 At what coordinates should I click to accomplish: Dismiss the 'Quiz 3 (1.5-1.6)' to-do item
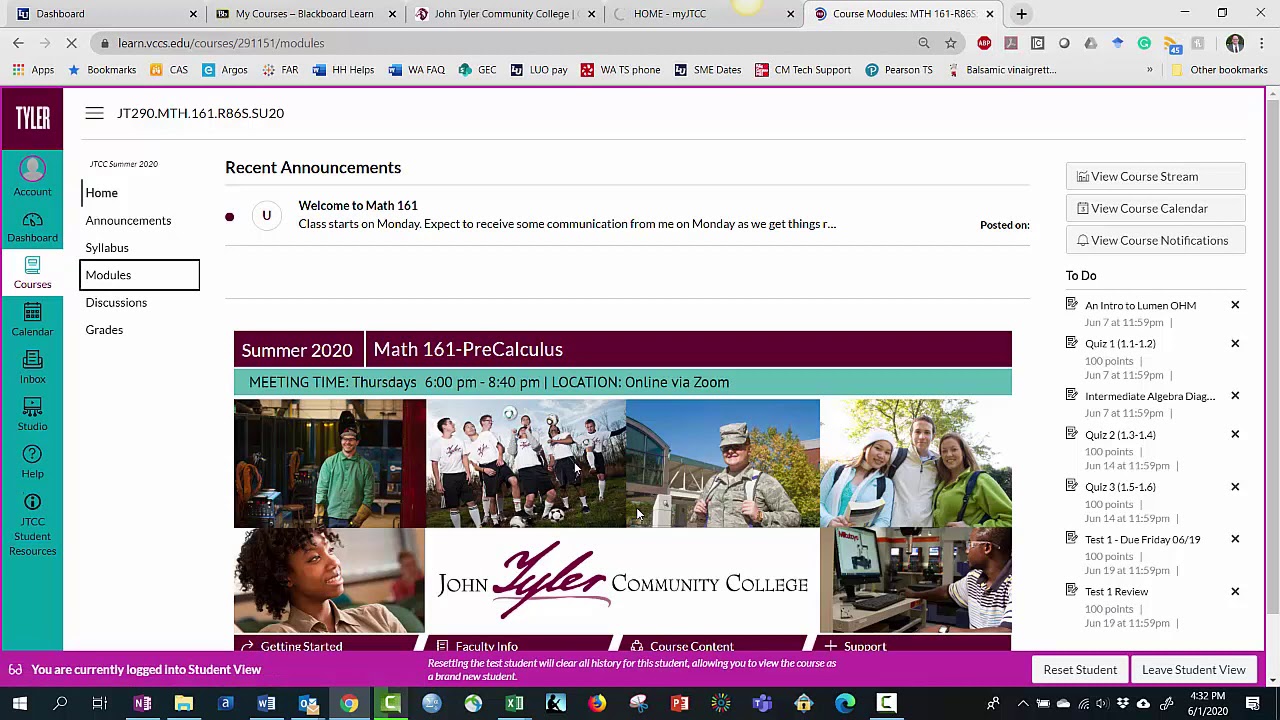click(x=1235, y=486)
